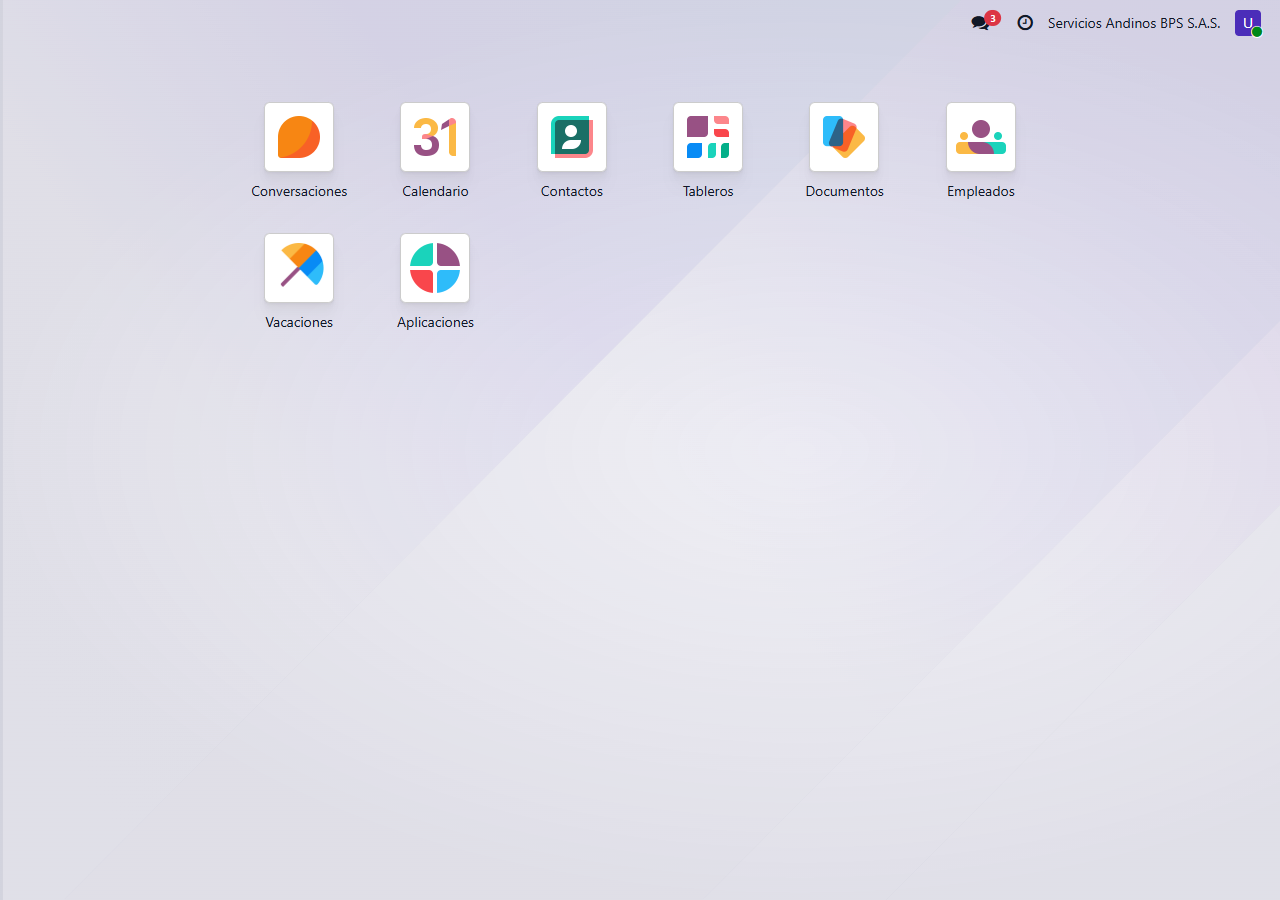Screen dimensions: 1280x900
Task: View chat messages with 3 badge
Action: tap(985, 22)
